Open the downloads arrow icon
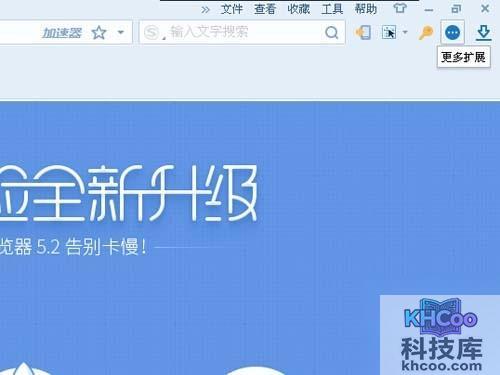 pyautogui.click(x=483, y=33)
